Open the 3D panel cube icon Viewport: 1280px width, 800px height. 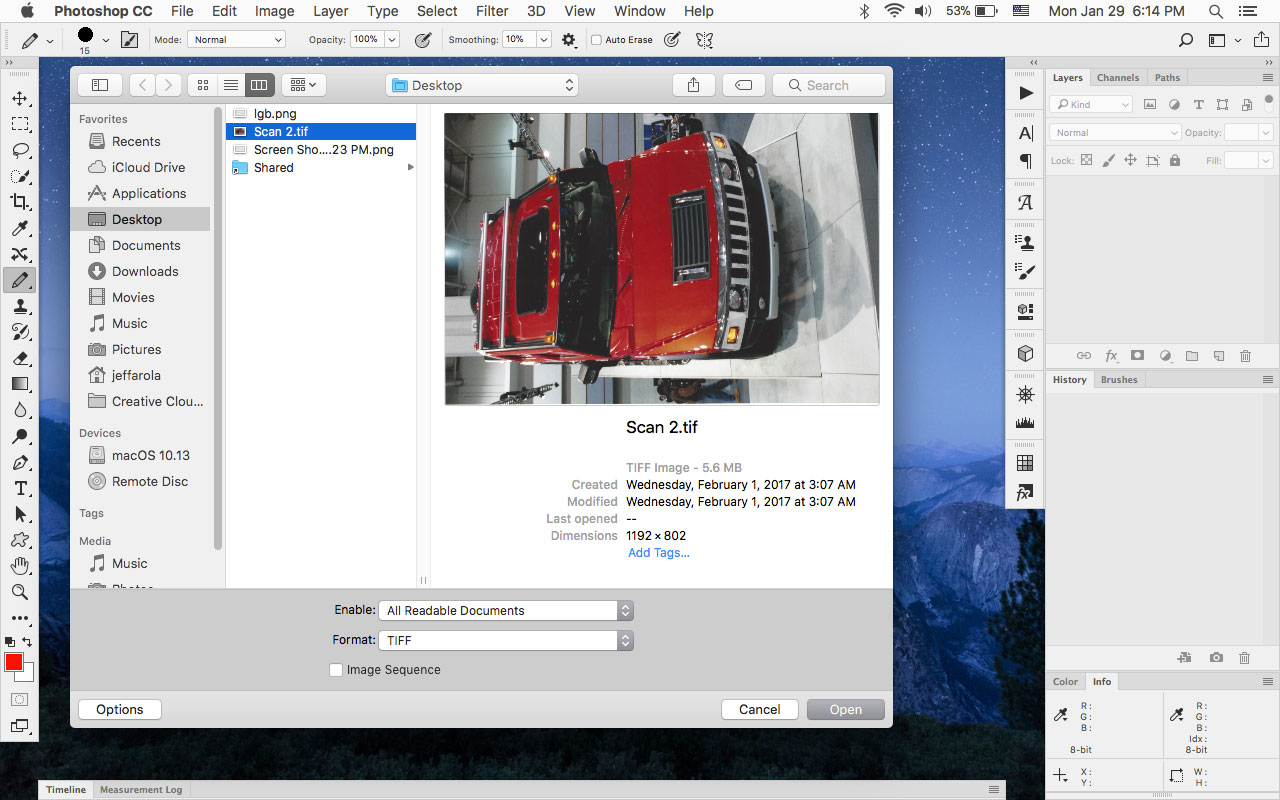click(x=1025, y=354)
